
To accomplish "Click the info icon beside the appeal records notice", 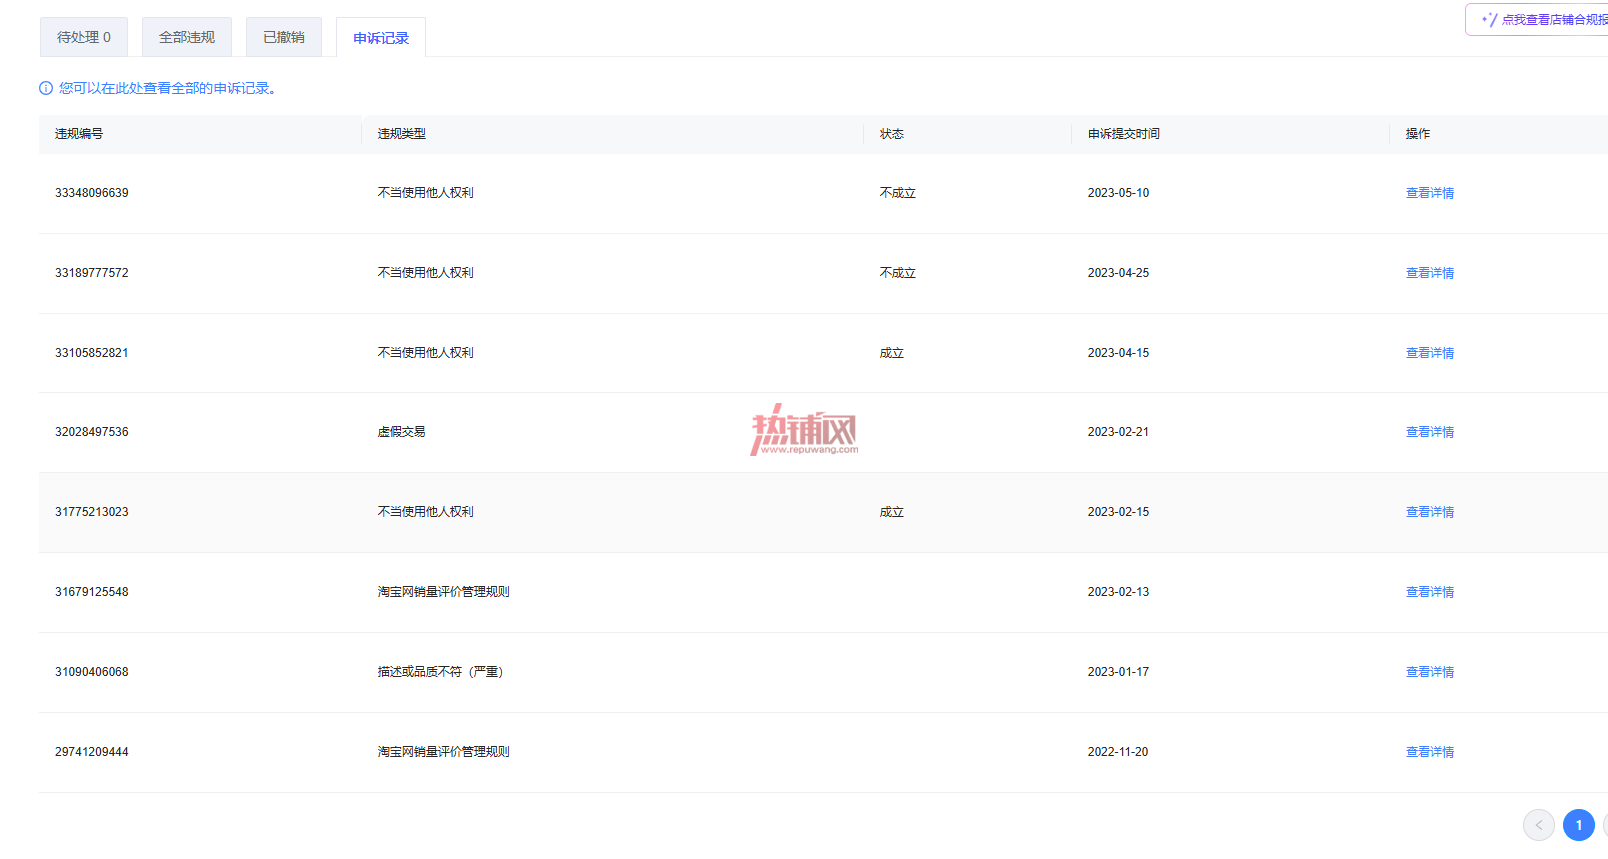I will coord(46,88).
